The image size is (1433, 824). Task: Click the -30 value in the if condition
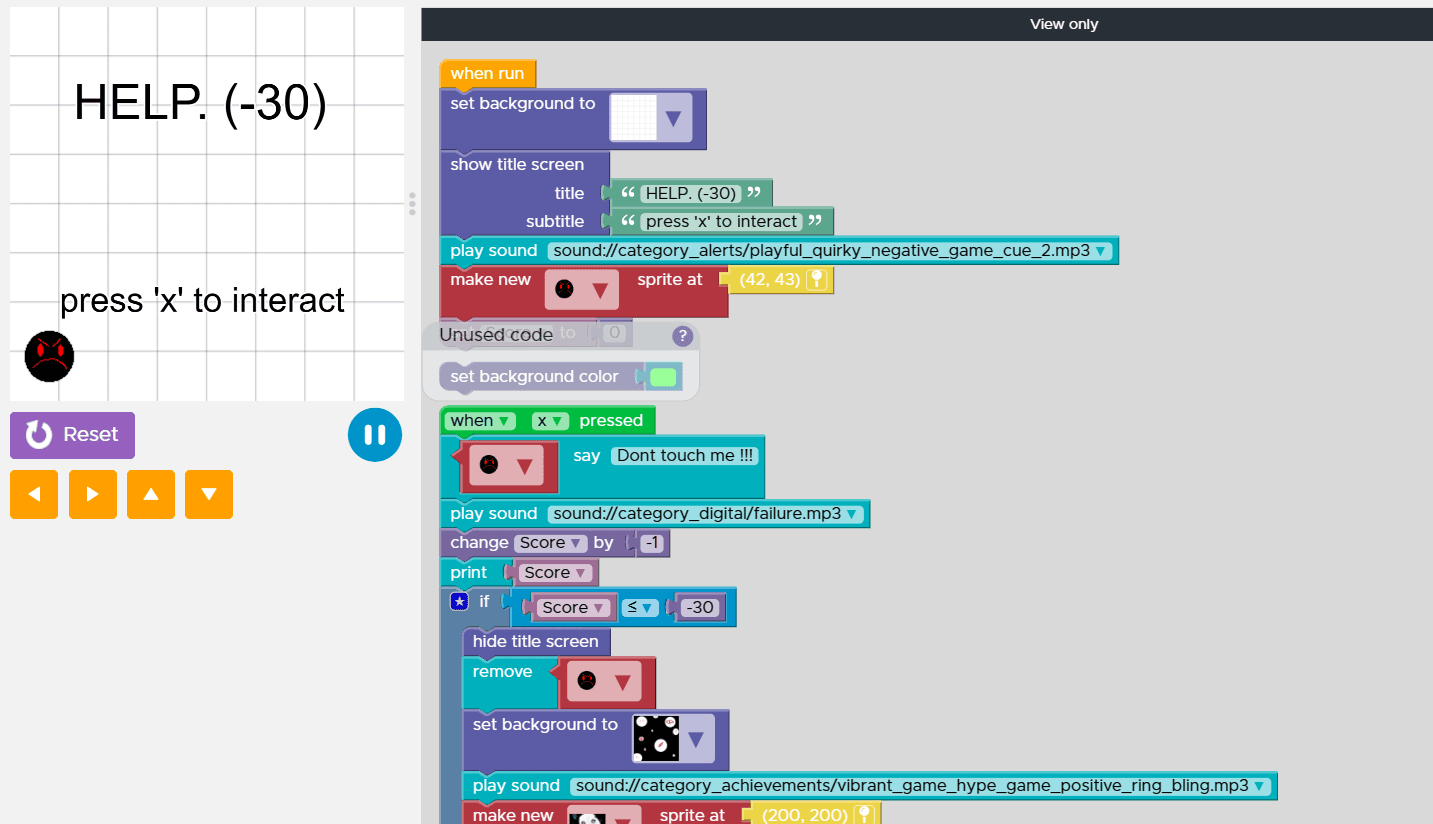click(x=700, y=607)
